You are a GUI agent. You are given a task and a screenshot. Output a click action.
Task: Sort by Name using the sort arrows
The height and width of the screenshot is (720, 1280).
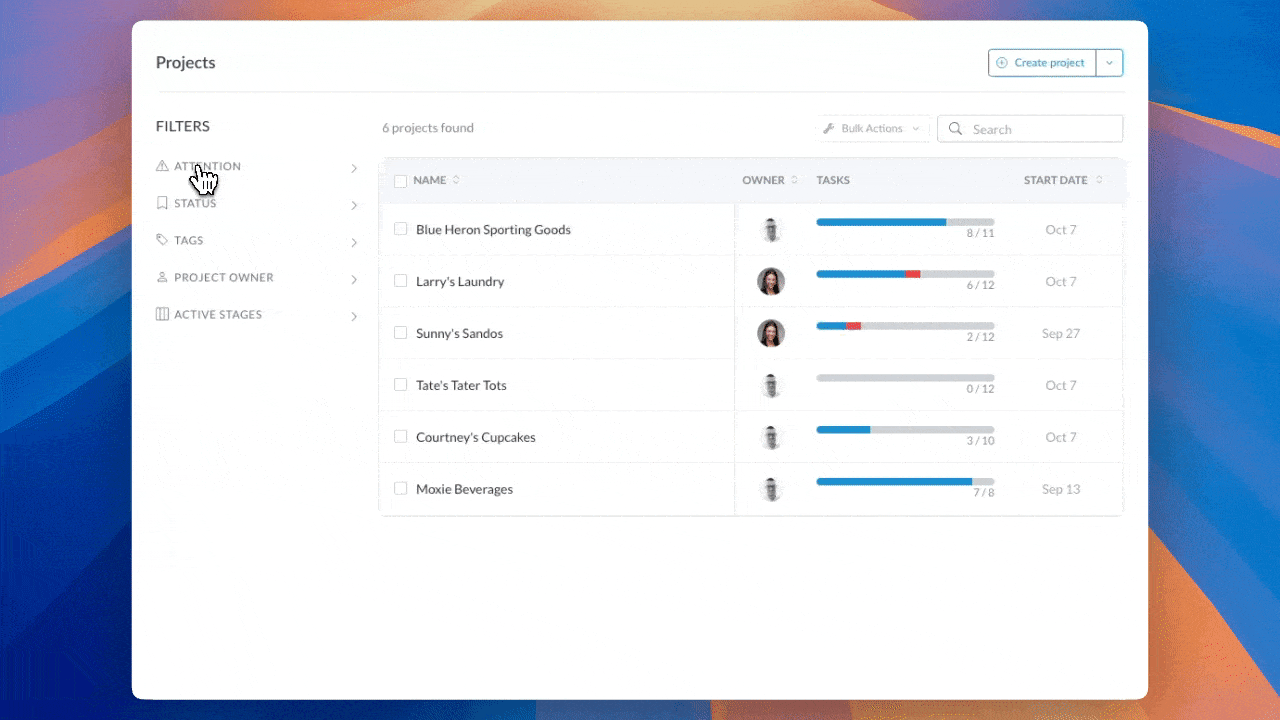pos(456,180)
